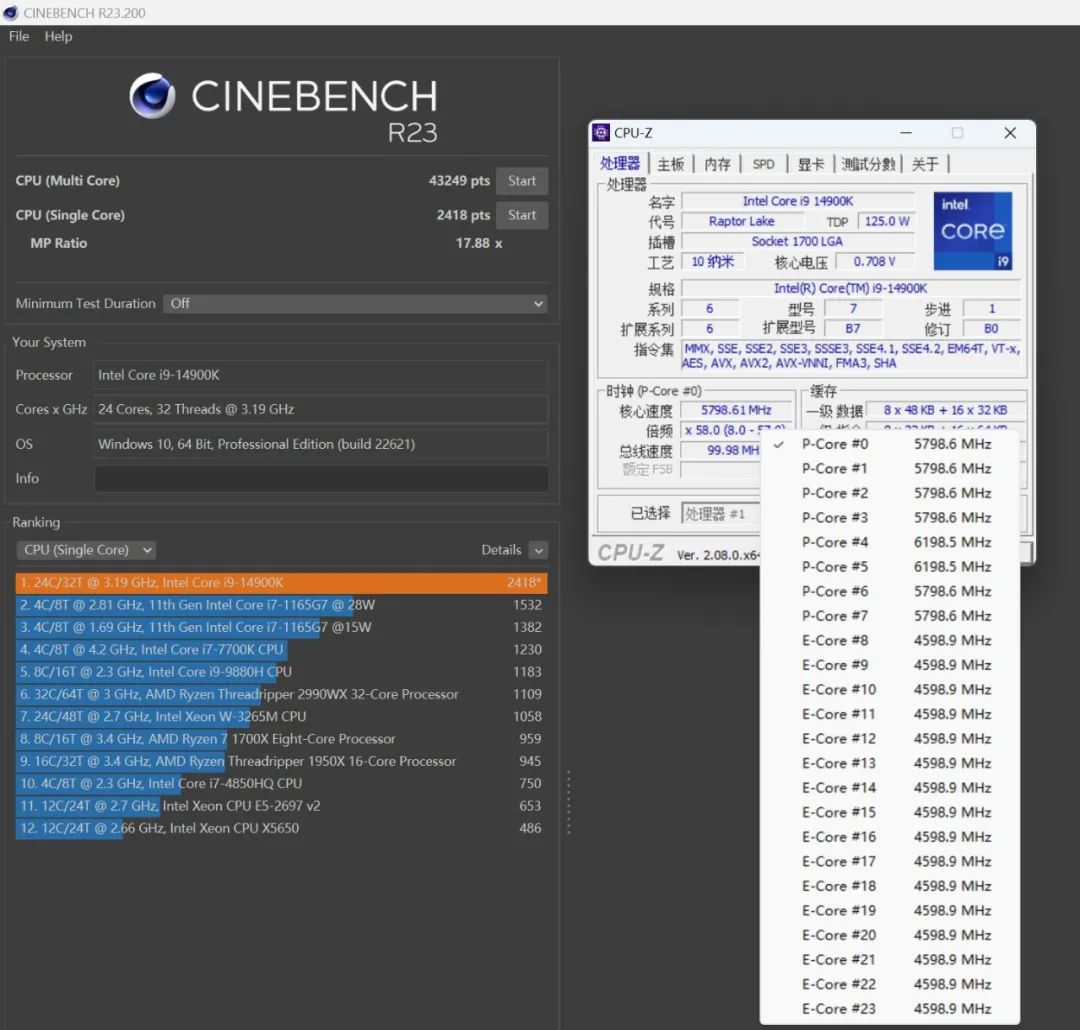
Task: Switch to the 处理器 tab in CPU-Z
Action: click(620, 163)
